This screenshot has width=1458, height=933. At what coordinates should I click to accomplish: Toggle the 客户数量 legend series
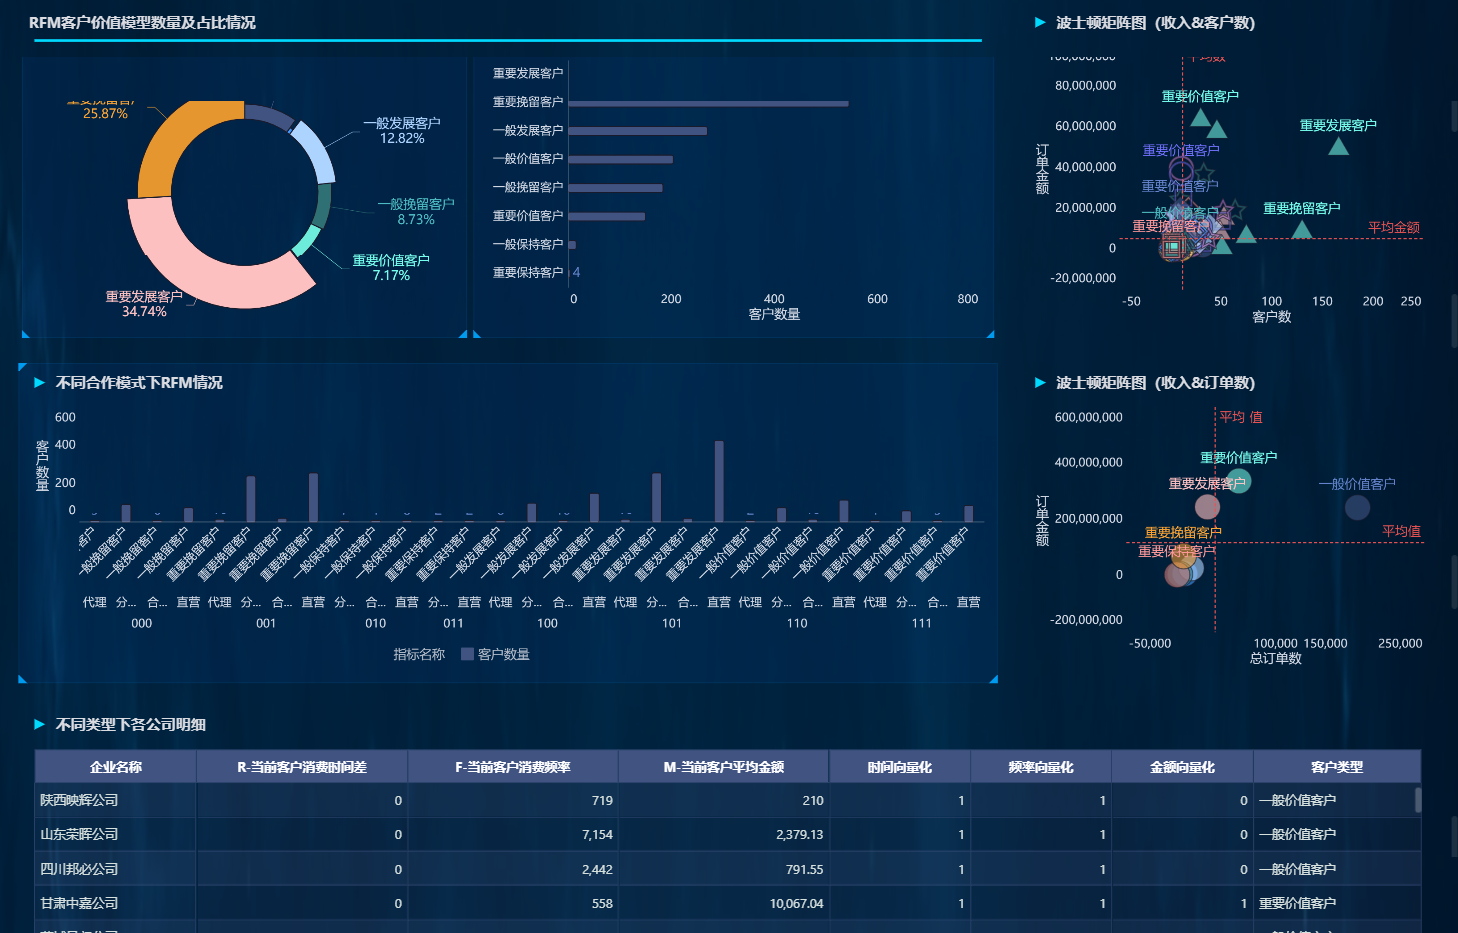point(495,654)
